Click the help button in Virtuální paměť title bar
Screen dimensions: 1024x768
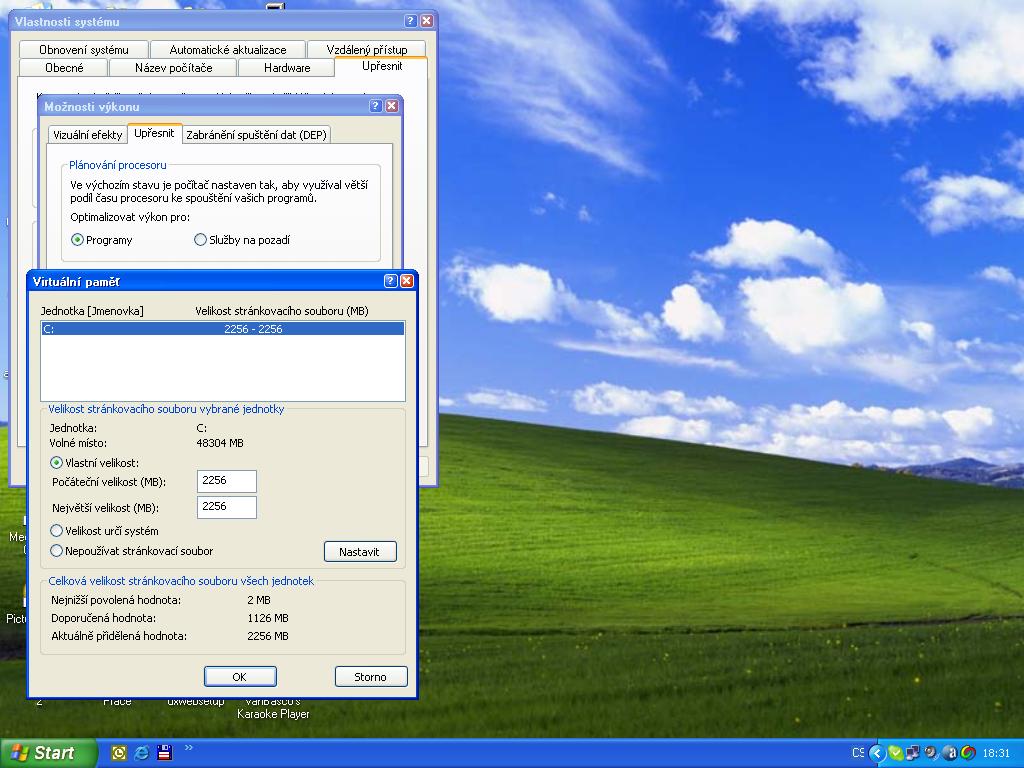[x=391, y=282]
